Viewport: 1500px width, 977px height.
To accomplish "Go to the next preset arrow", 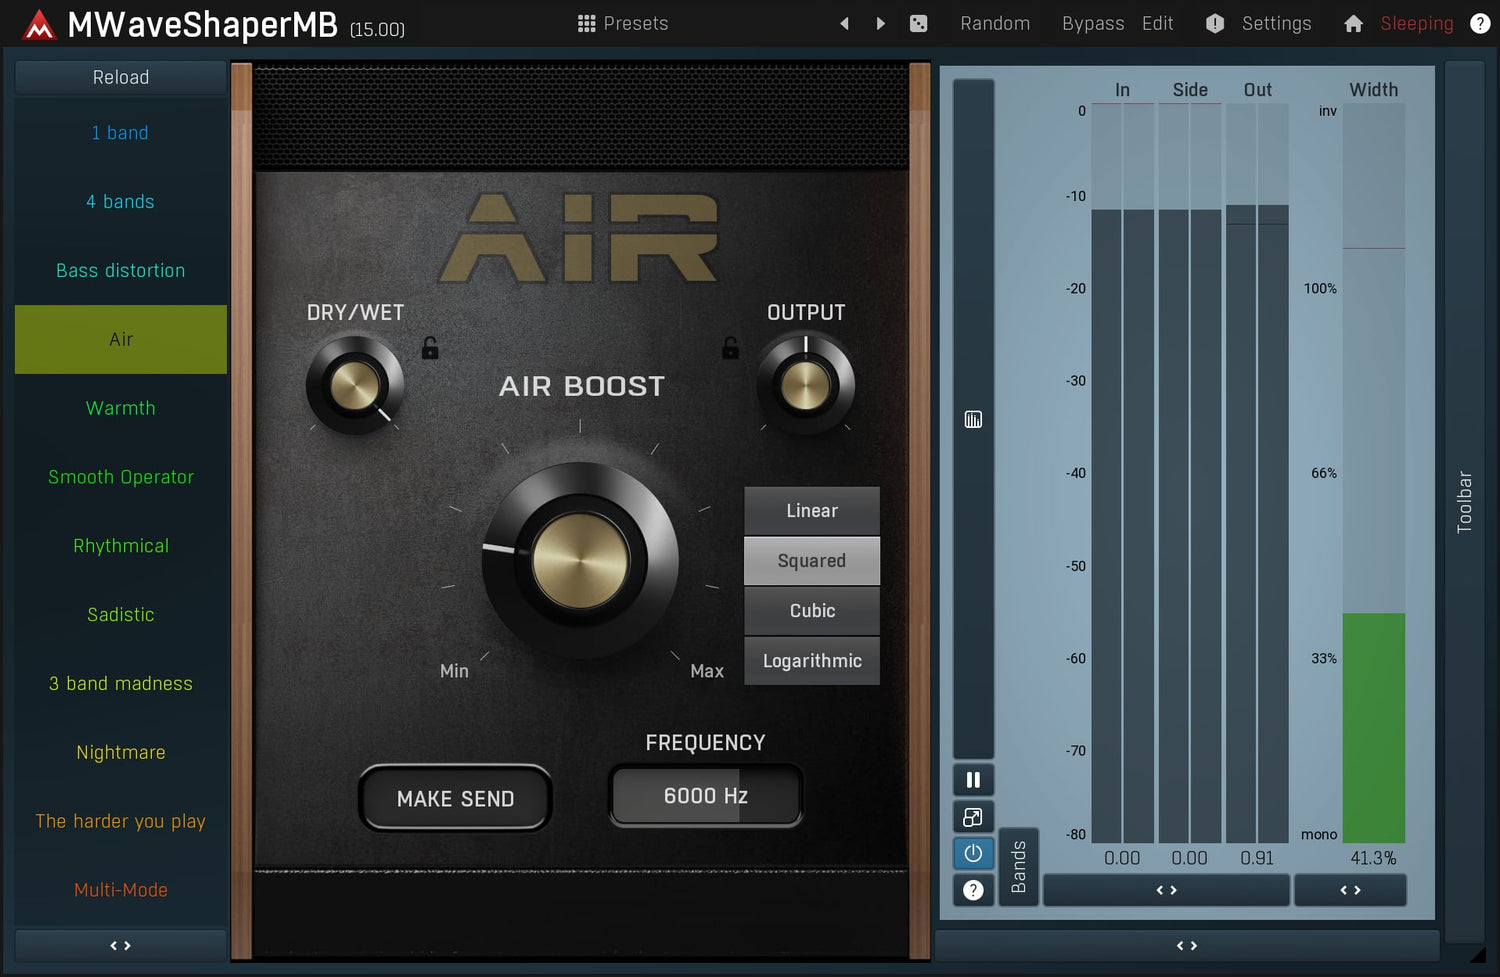I will (881, 23).
